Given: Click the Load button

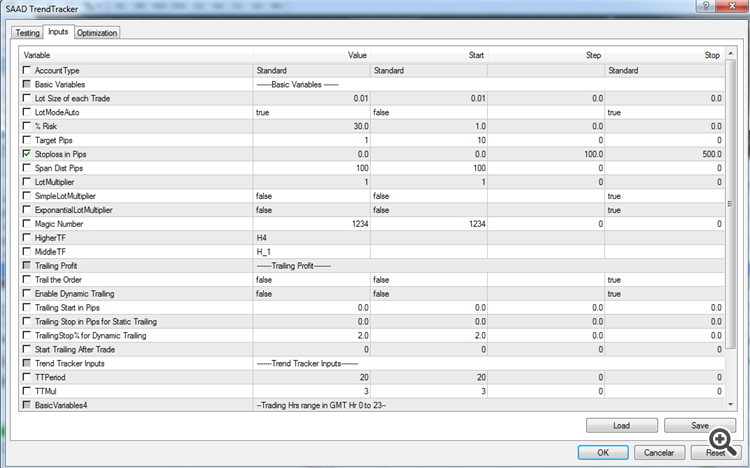Looking at the screenshot, I should click(622, 425).
